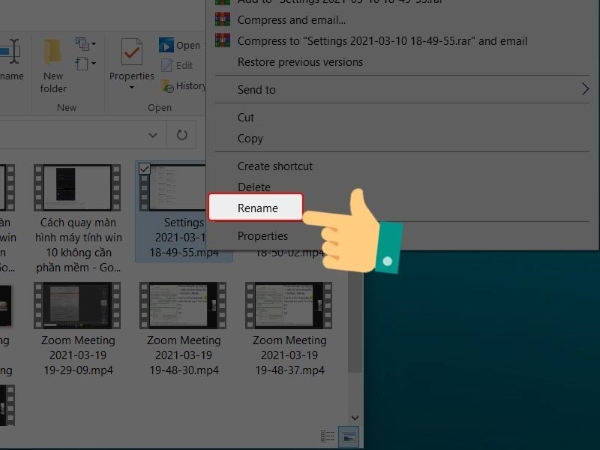
Task: Choose Copy in the context menu
Action: (250, 139)
